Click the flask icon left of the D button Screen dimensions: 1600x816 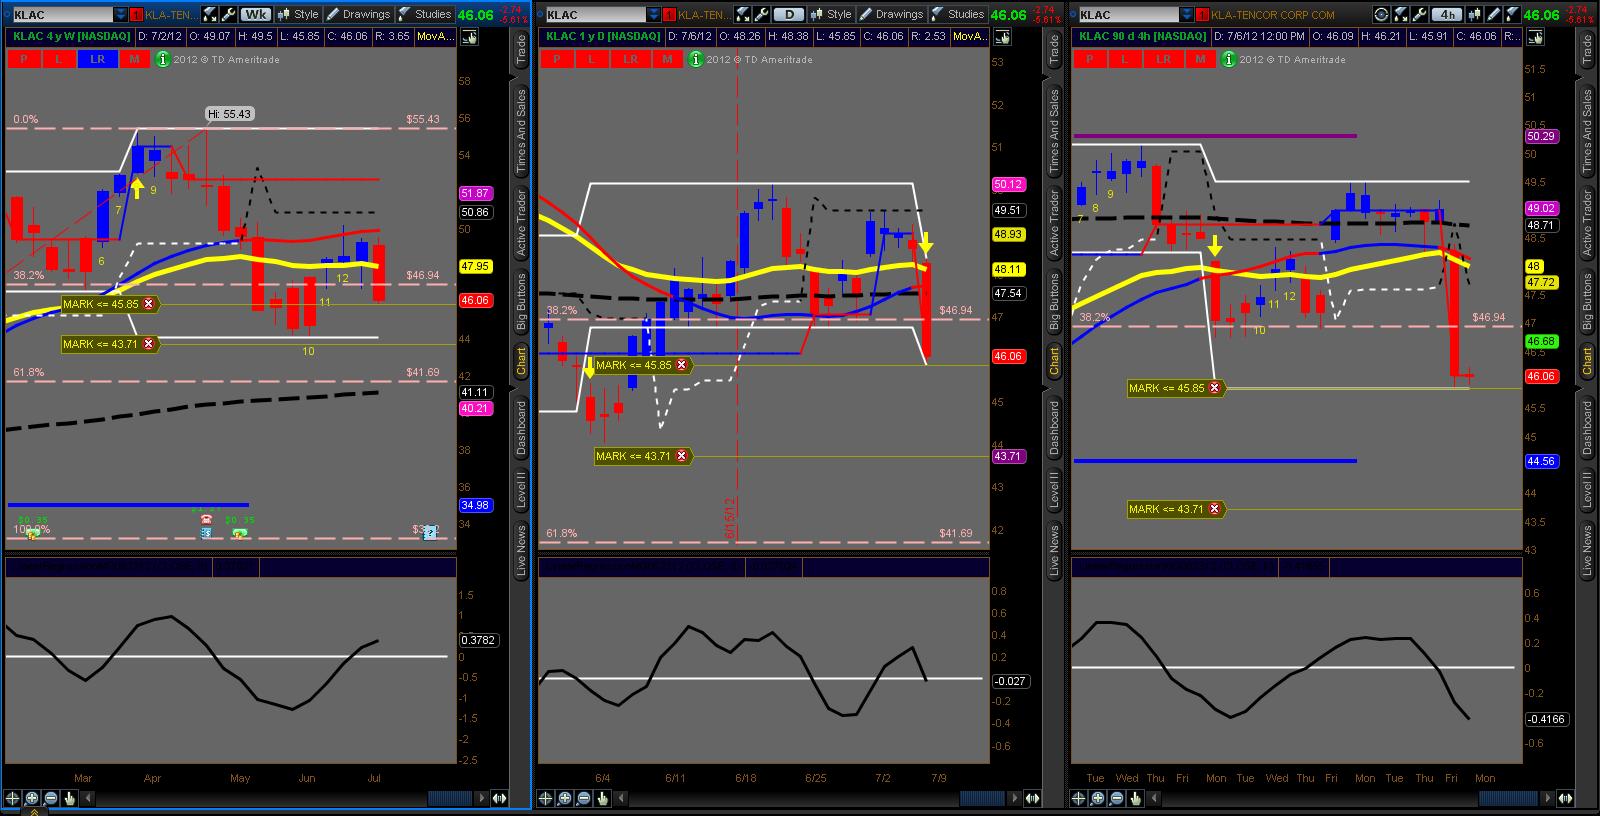click(742, 14)
